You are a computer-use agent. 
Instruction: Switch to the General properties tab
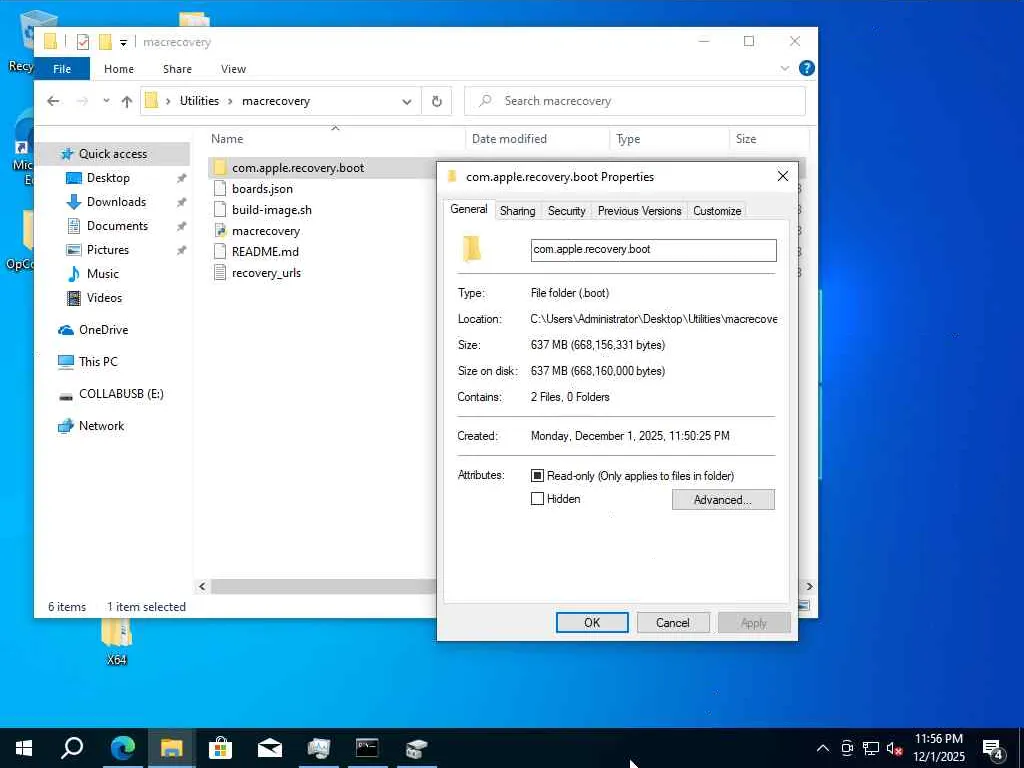coord(469,209)
